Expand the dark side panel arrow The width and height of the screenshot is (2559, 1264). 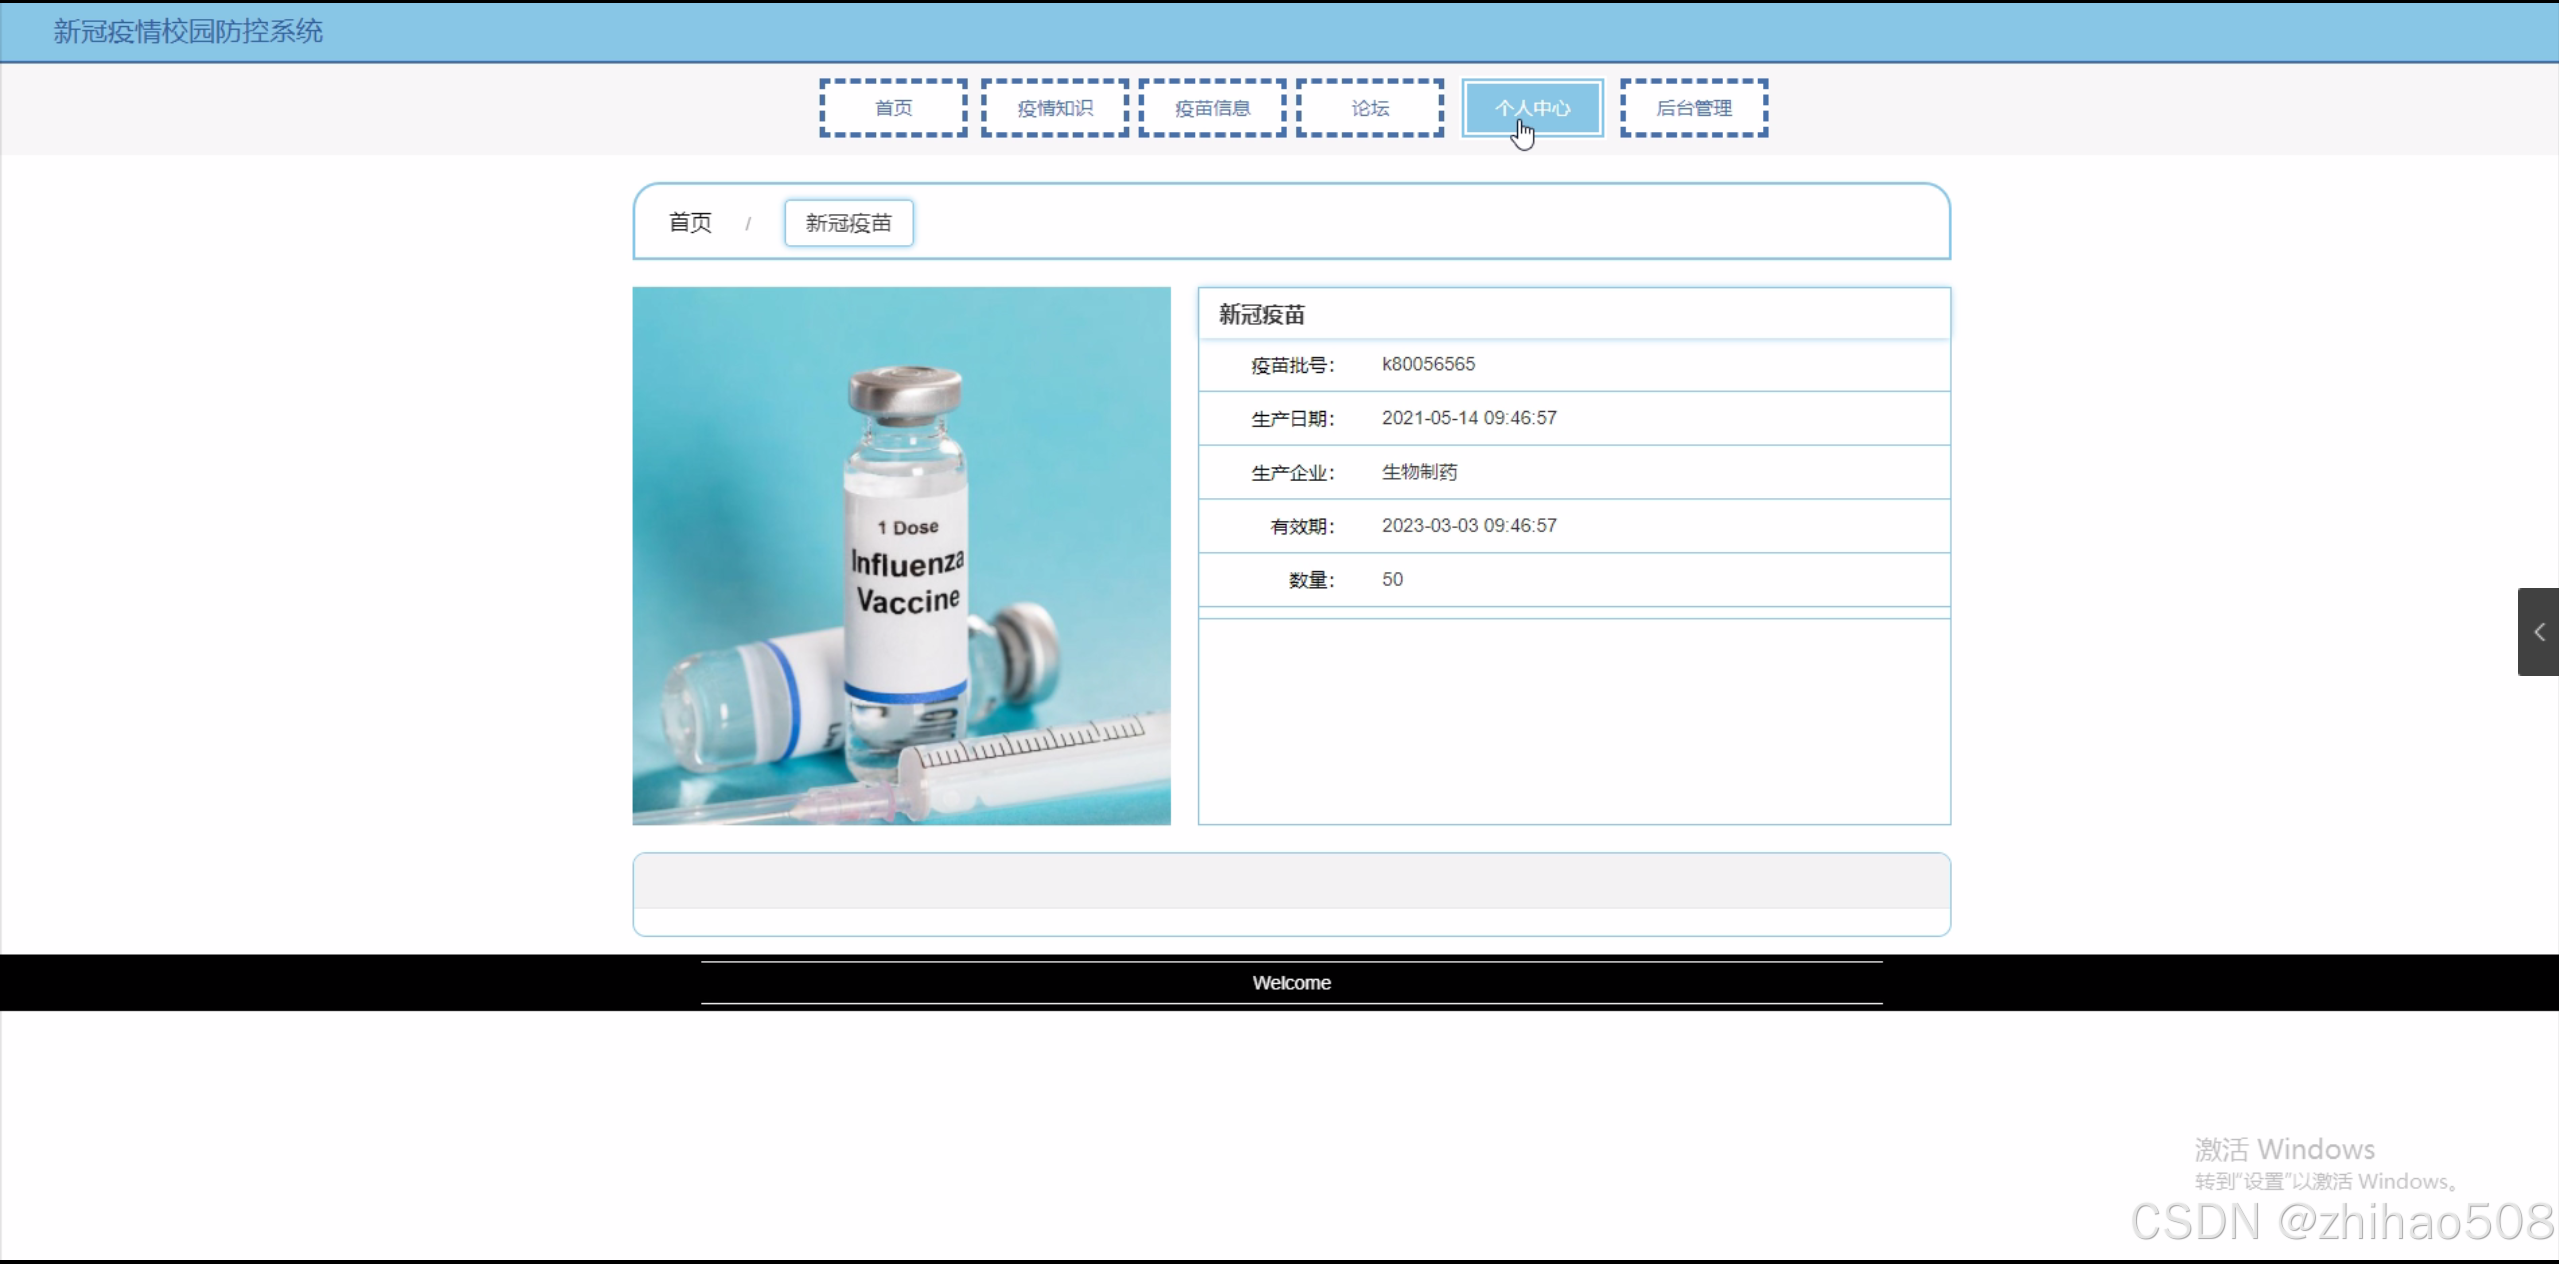2538,632
